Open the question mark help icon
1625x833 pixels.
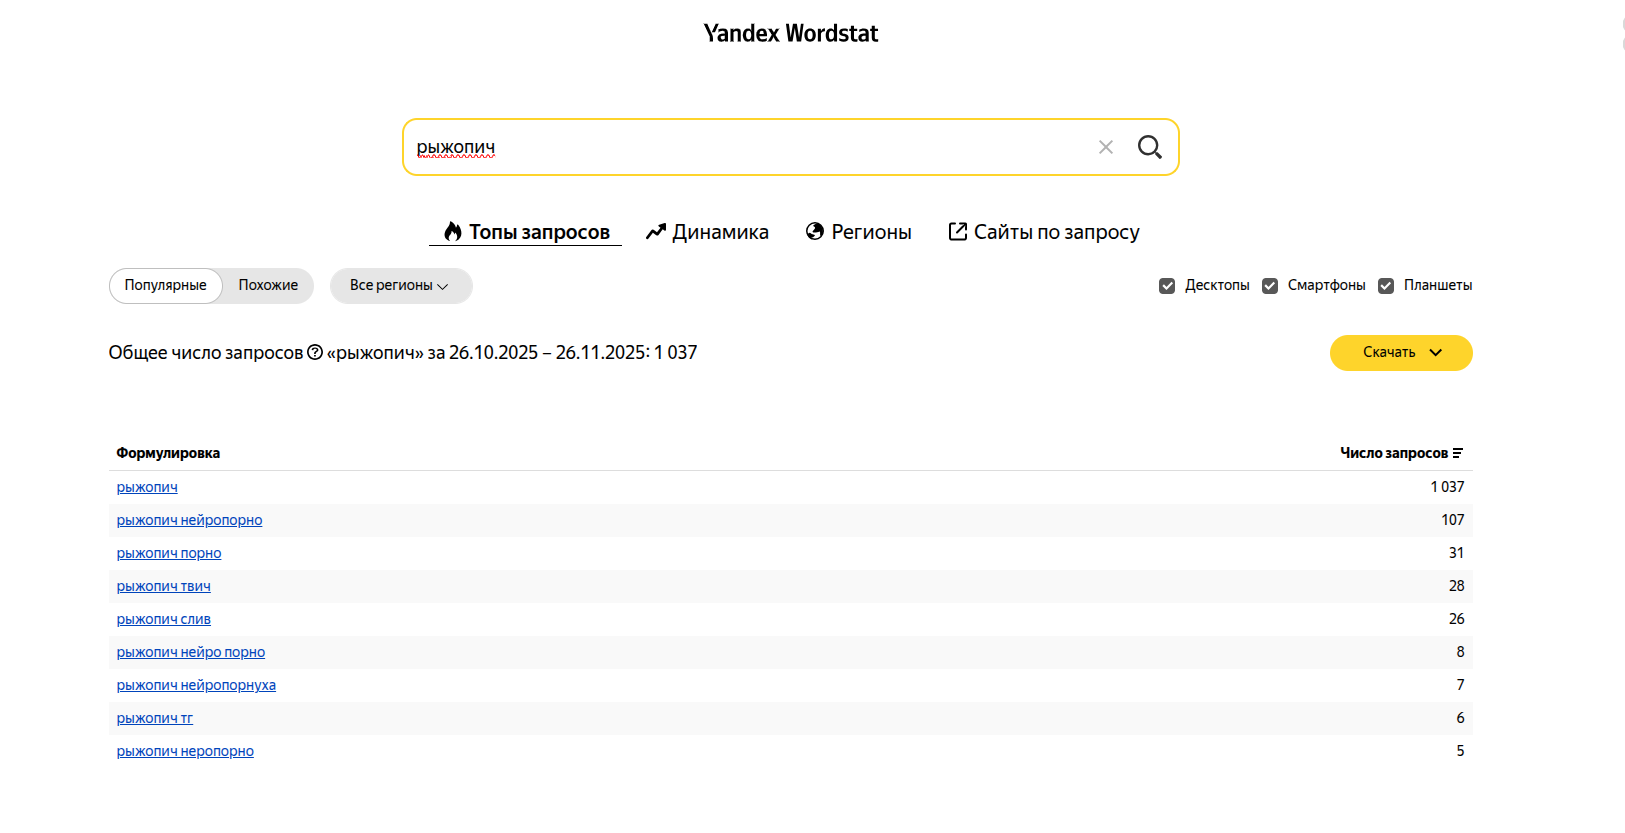(x=315, y=352)
